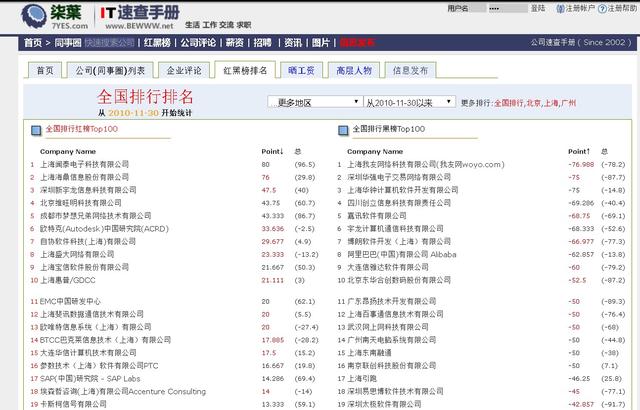Open SAP(中国)研究院 - SAP Labs link
The width and height of the screenshot is (640, 410).
(90, 379)
